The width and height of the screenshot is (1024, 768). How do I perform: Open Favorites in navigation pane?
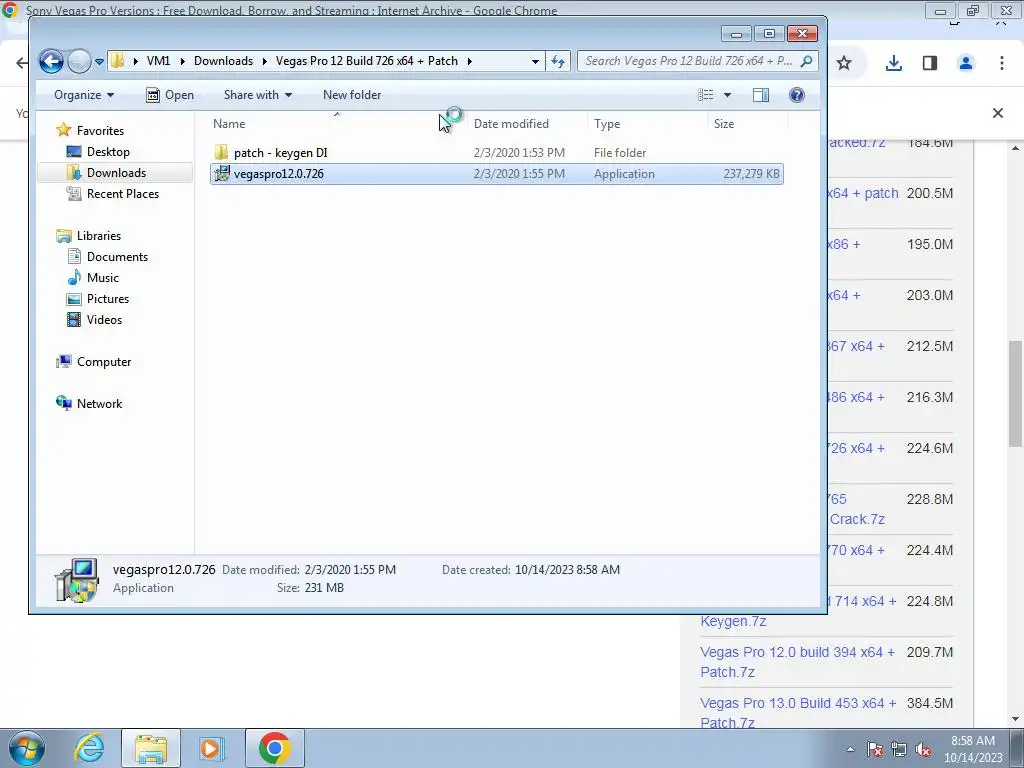tap(100, 131)
